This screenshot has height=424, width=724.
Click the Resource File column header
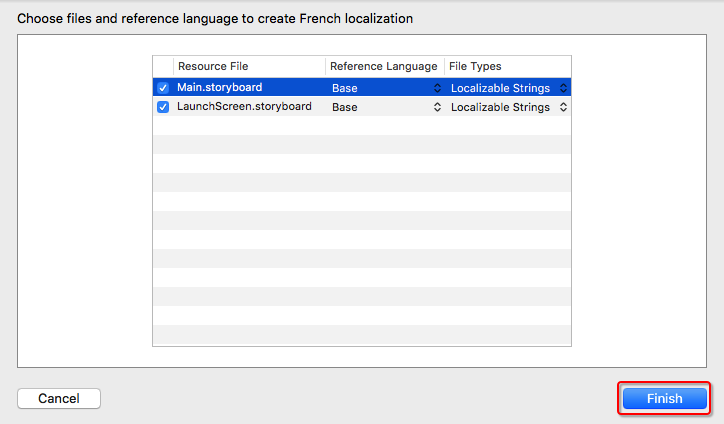(249, 66)
